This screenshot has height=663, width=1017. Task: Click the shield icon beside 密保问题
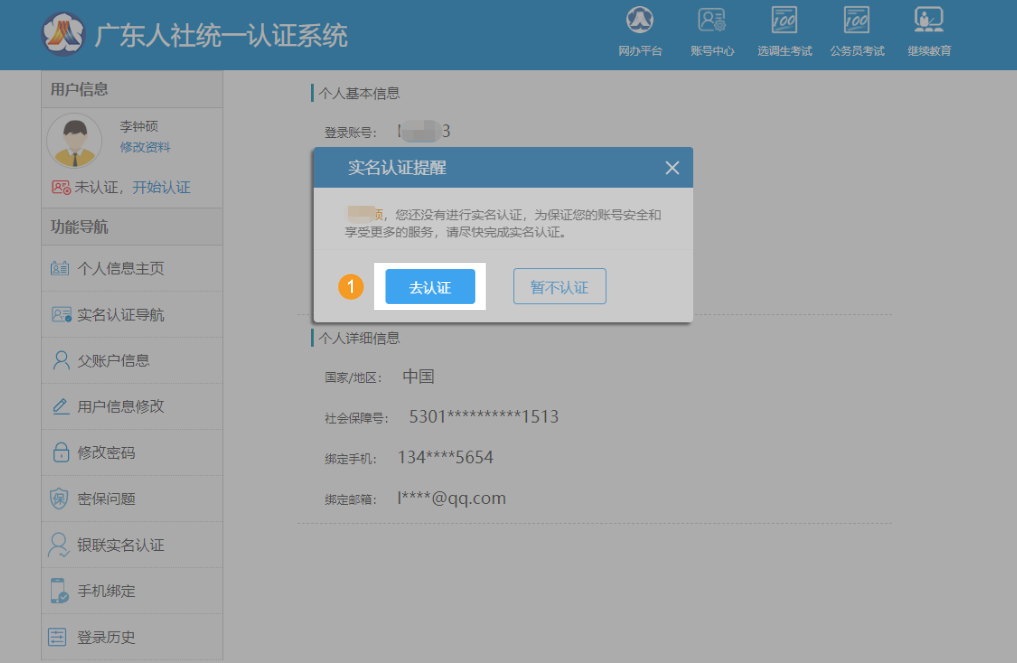click(x=60, y=499)
